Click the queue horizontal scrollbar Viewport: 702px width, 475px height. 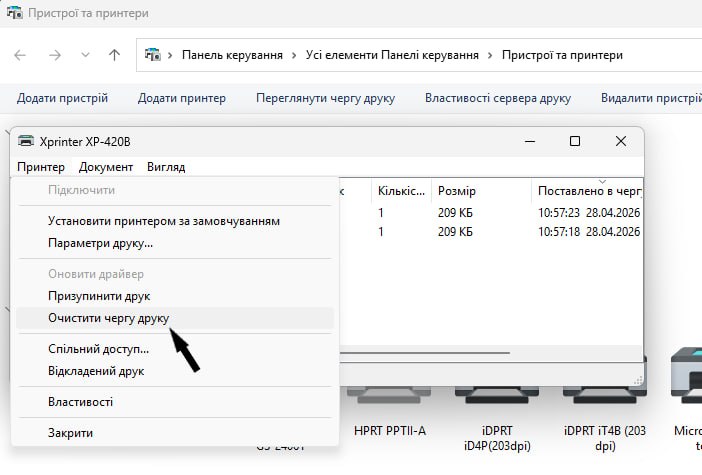(424, 353)
